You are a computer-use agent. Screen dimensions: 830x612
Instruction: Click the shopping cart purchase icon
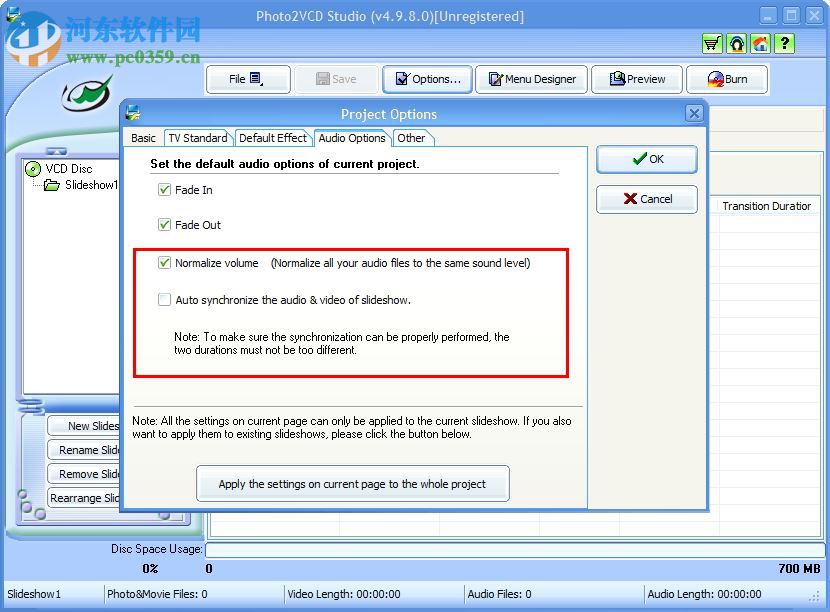pos(712,43)
